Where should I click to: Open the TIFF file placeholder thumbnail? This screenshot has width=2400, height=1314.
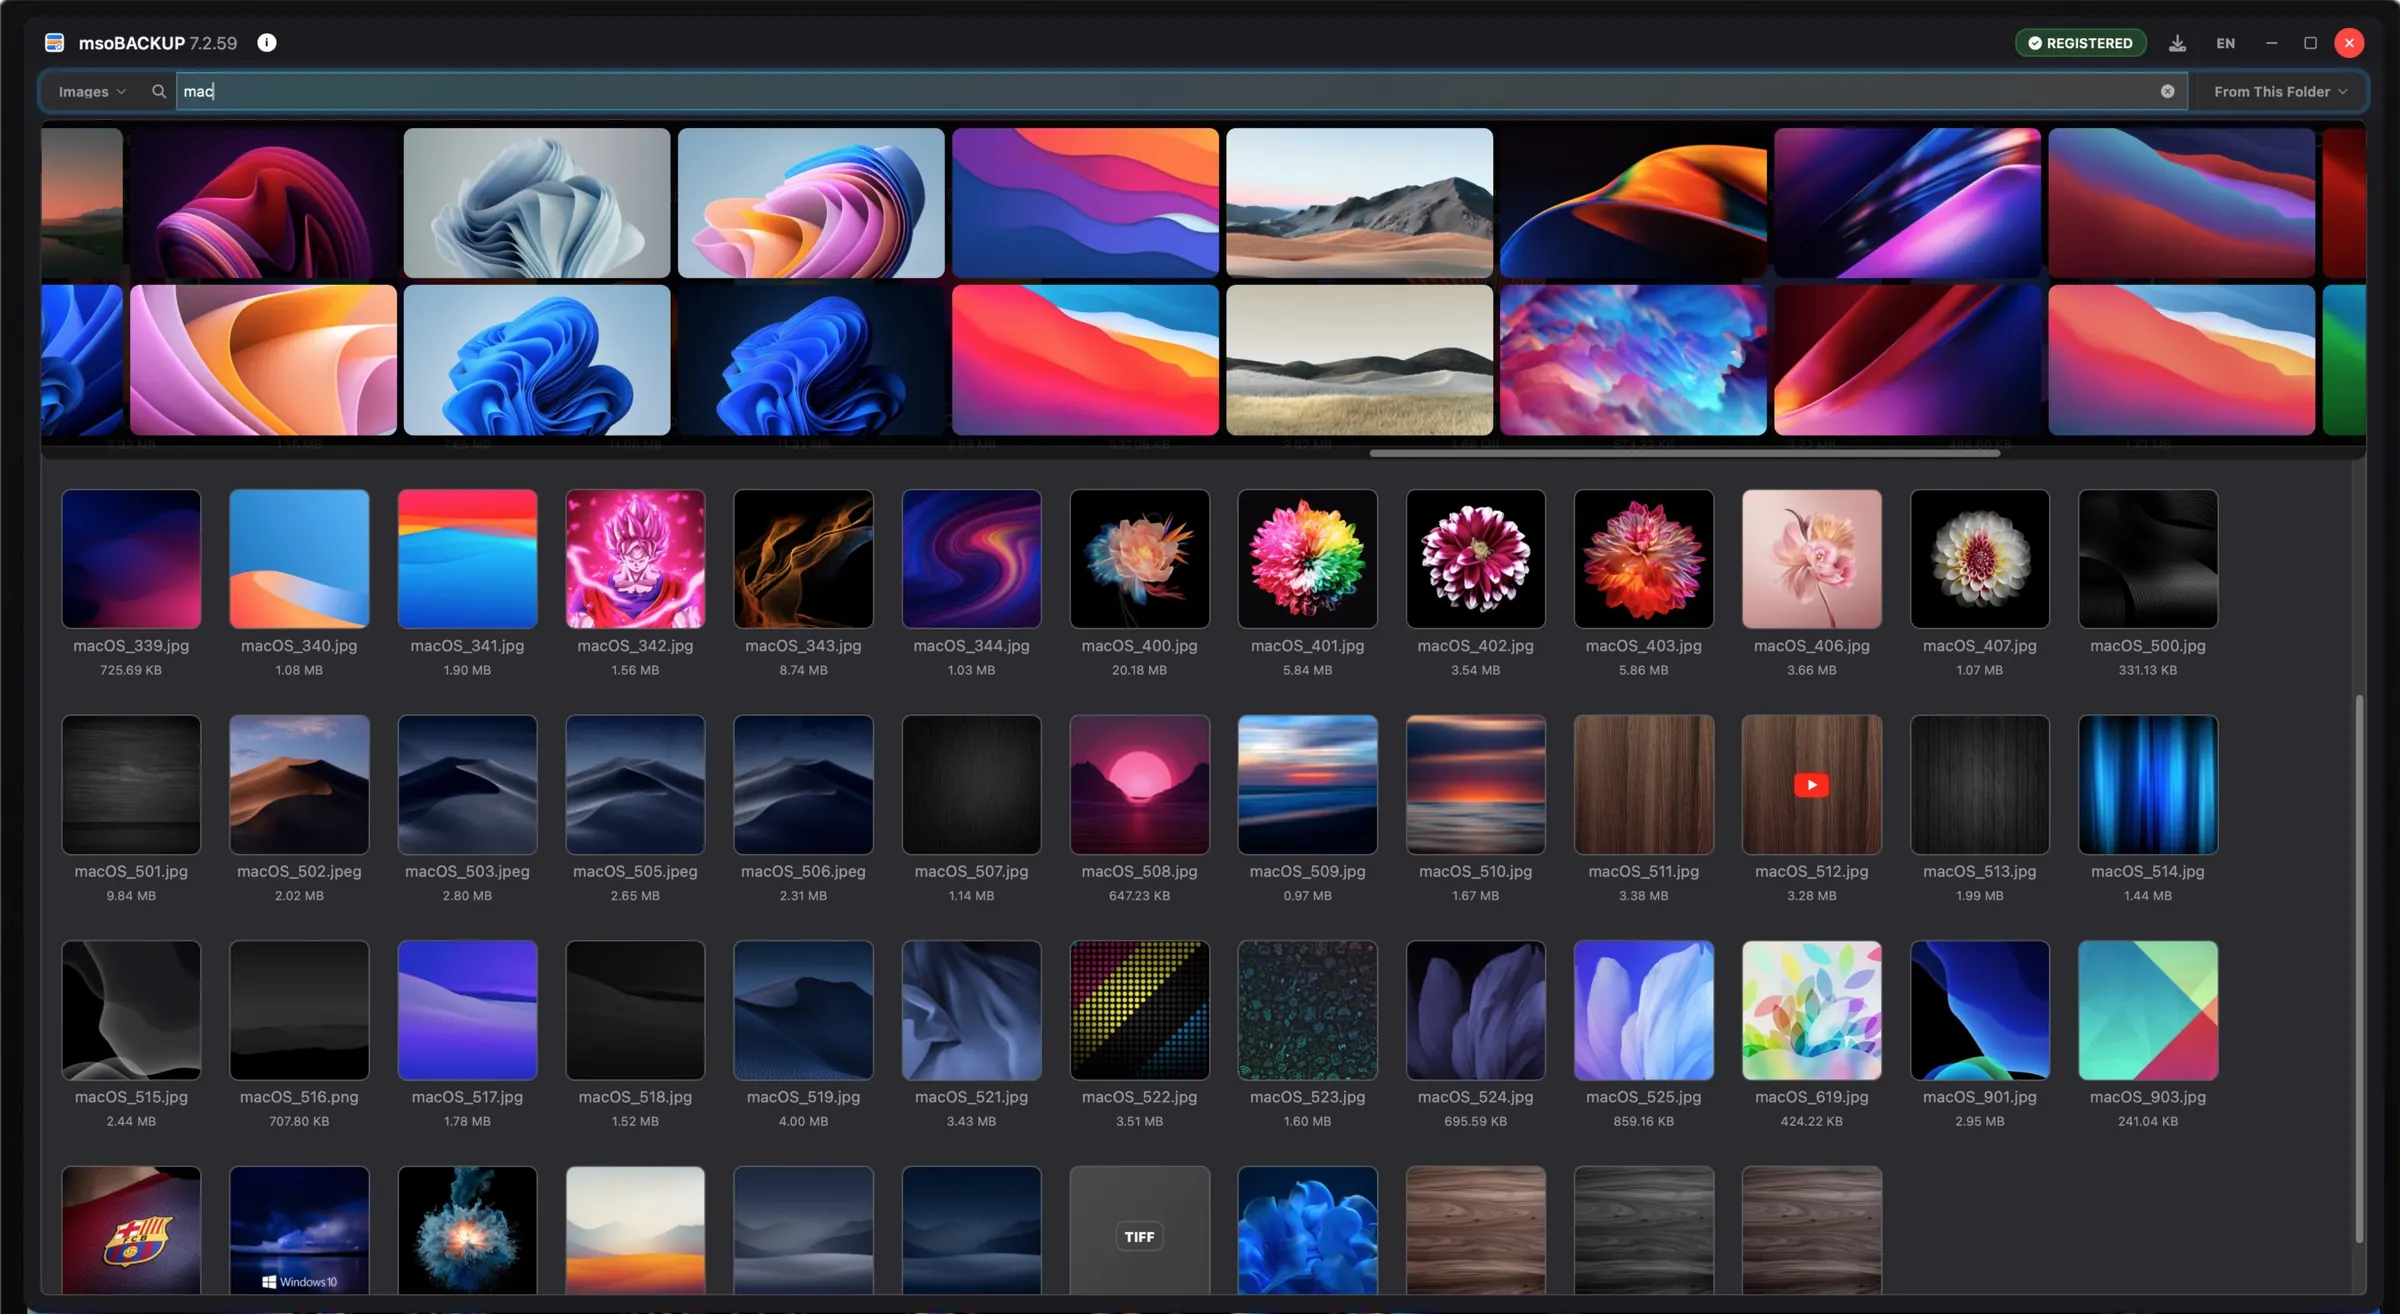(1139, 1231)
